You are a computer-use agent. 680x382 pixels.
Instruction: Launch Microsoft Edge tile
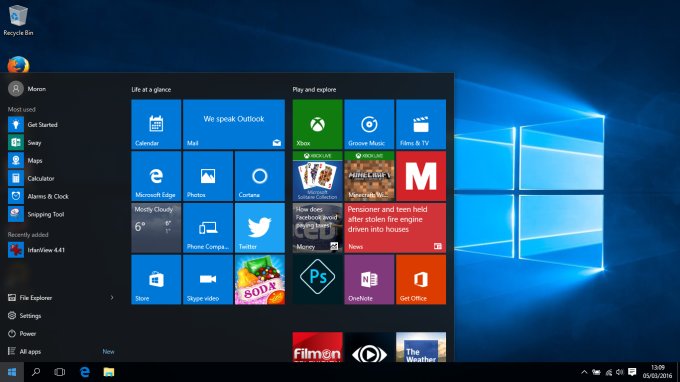[156, 176]
